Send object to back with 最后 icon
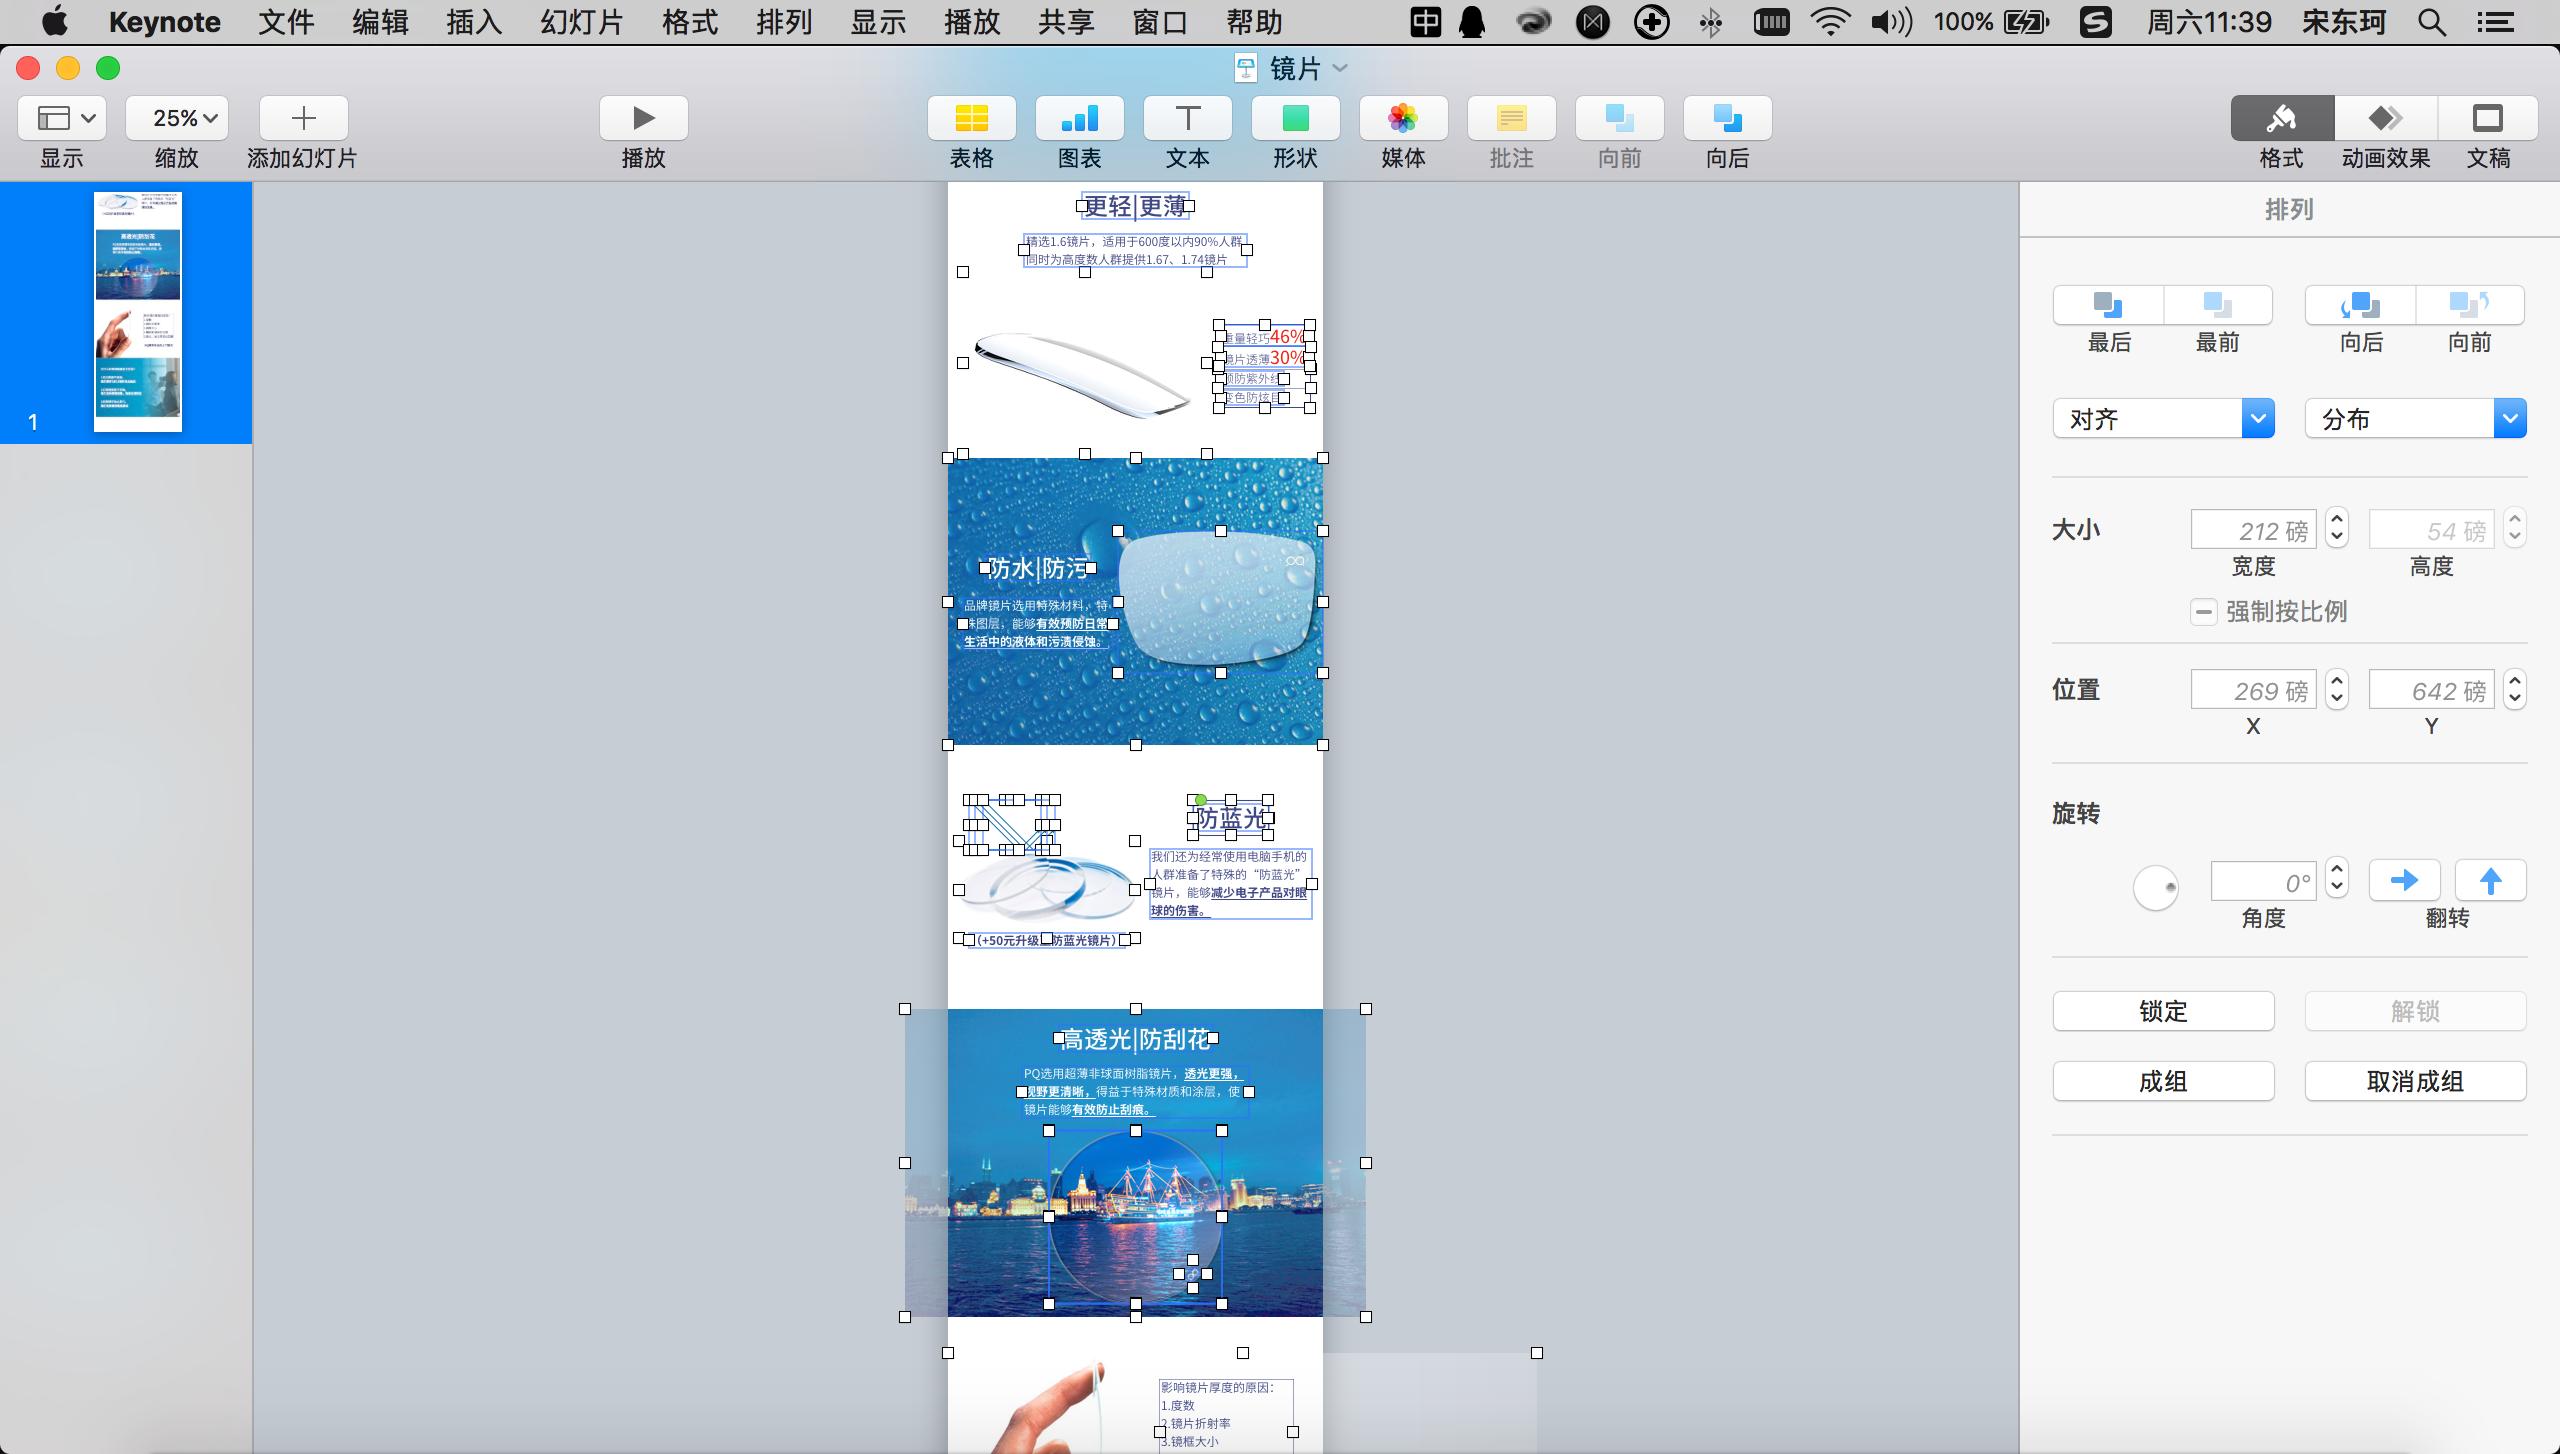Image resolution: width=2560 pixels, height=1454 pixels. click(2108, 305)
